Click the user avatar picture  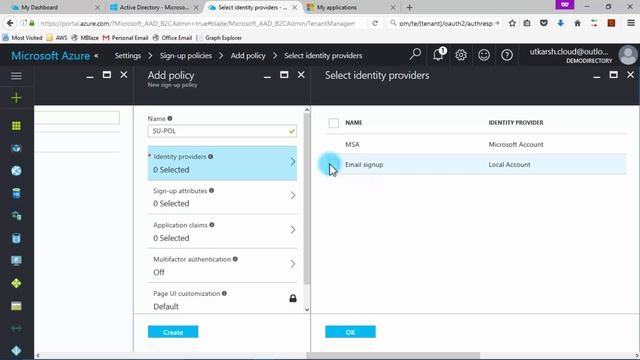point(628,55)
